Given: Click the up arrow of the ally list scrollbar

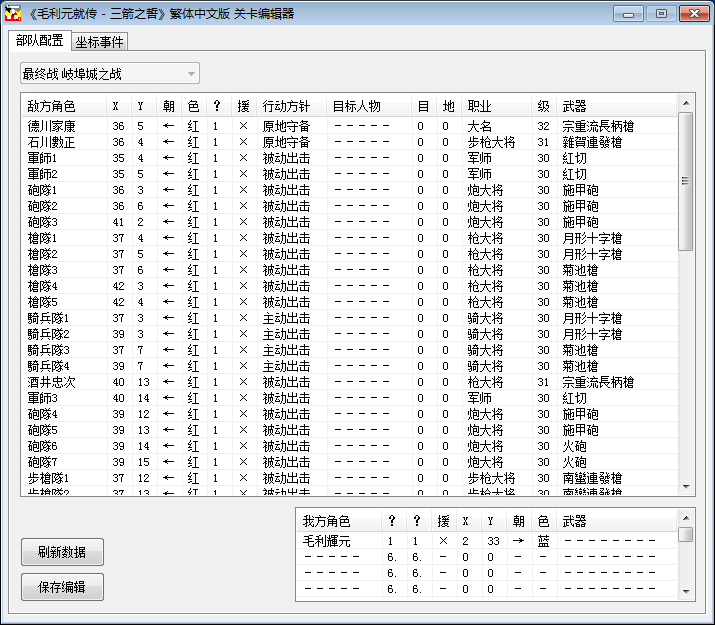Looking at the screenshot, I should pyautogui.click(x=686, y=518).
